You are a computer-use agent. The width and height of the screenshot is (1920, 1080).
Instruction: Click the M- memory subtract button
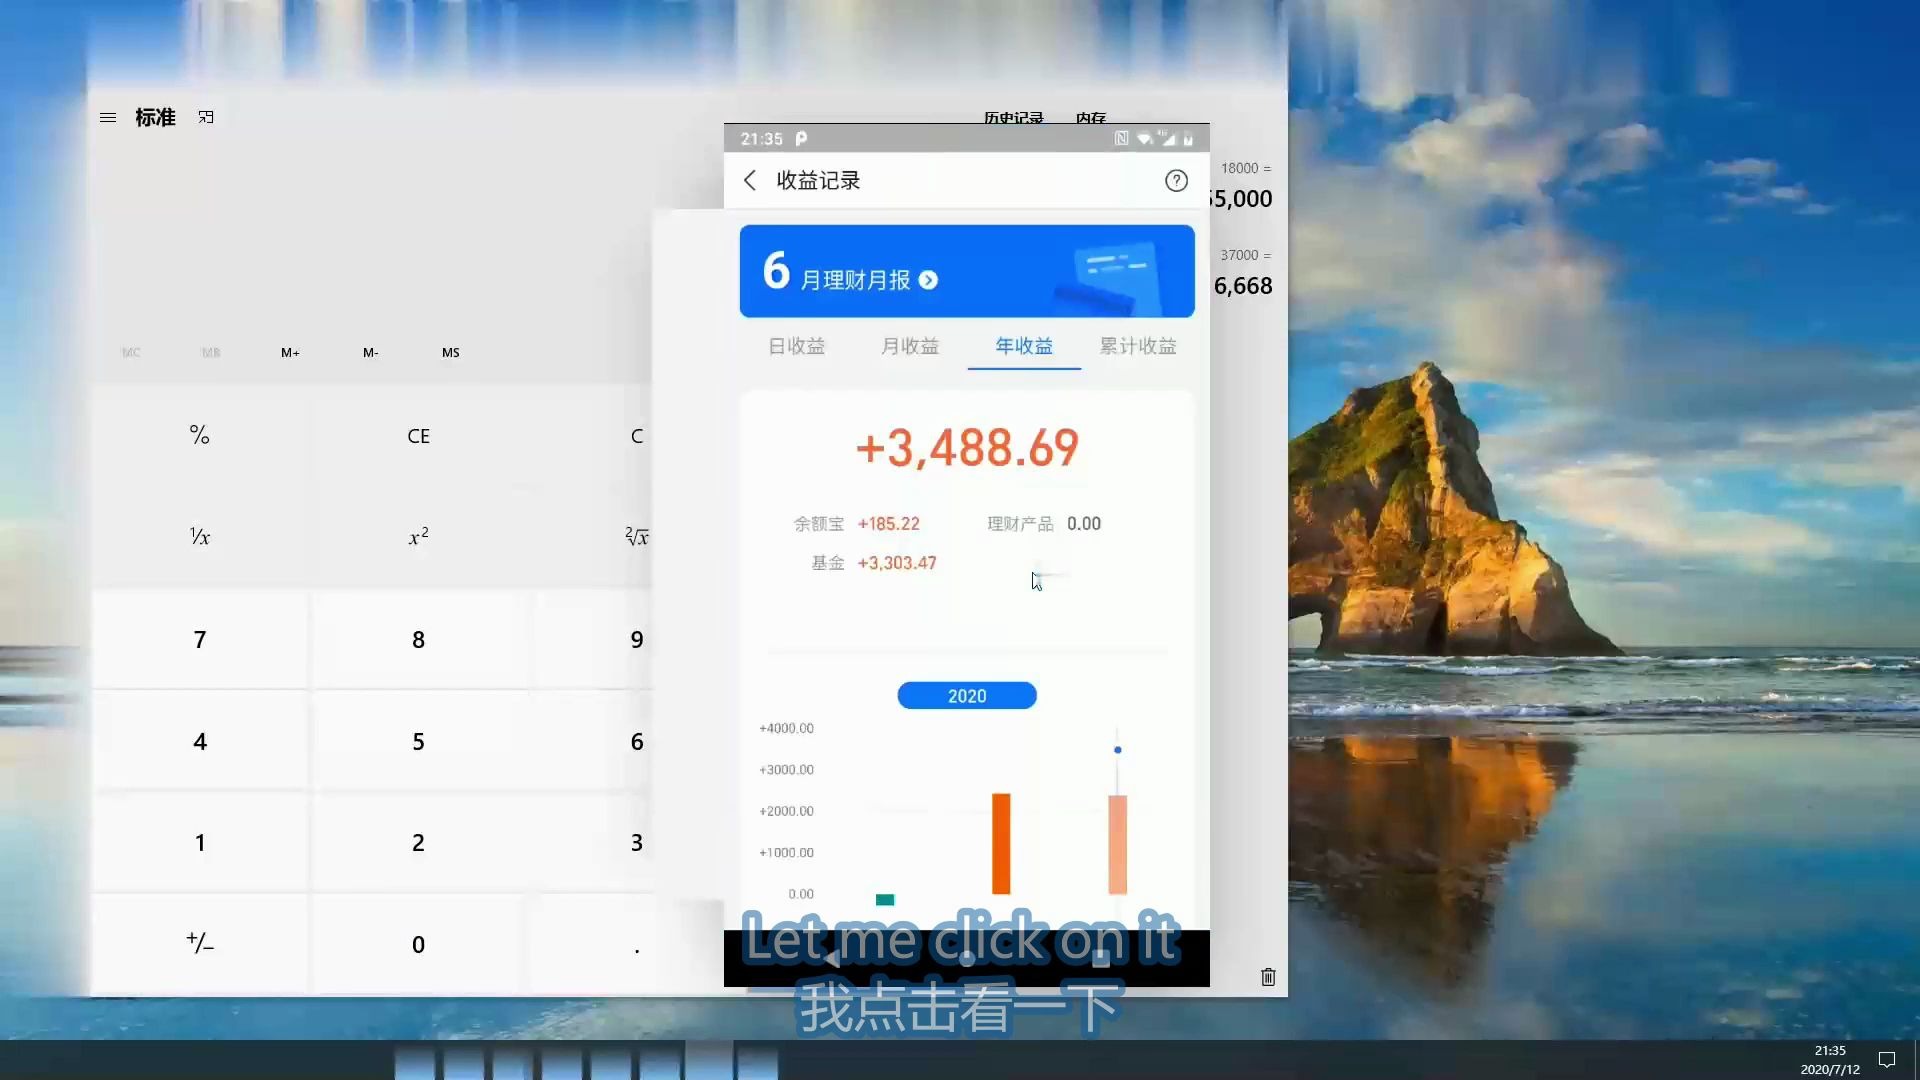pyautogui.click(x=371, y=352)
